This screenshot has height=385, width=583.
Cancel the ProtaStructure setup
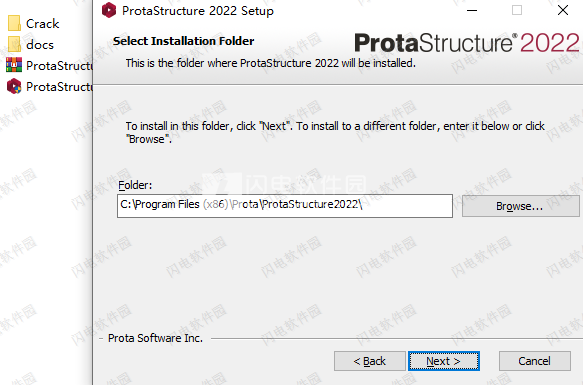coord(534,361)
